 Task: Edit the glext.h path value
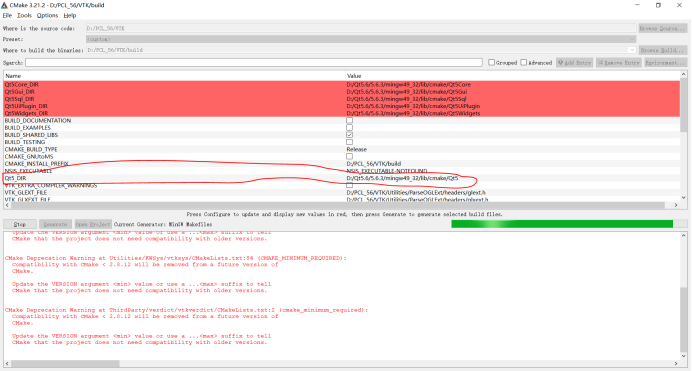pos(416,192)
